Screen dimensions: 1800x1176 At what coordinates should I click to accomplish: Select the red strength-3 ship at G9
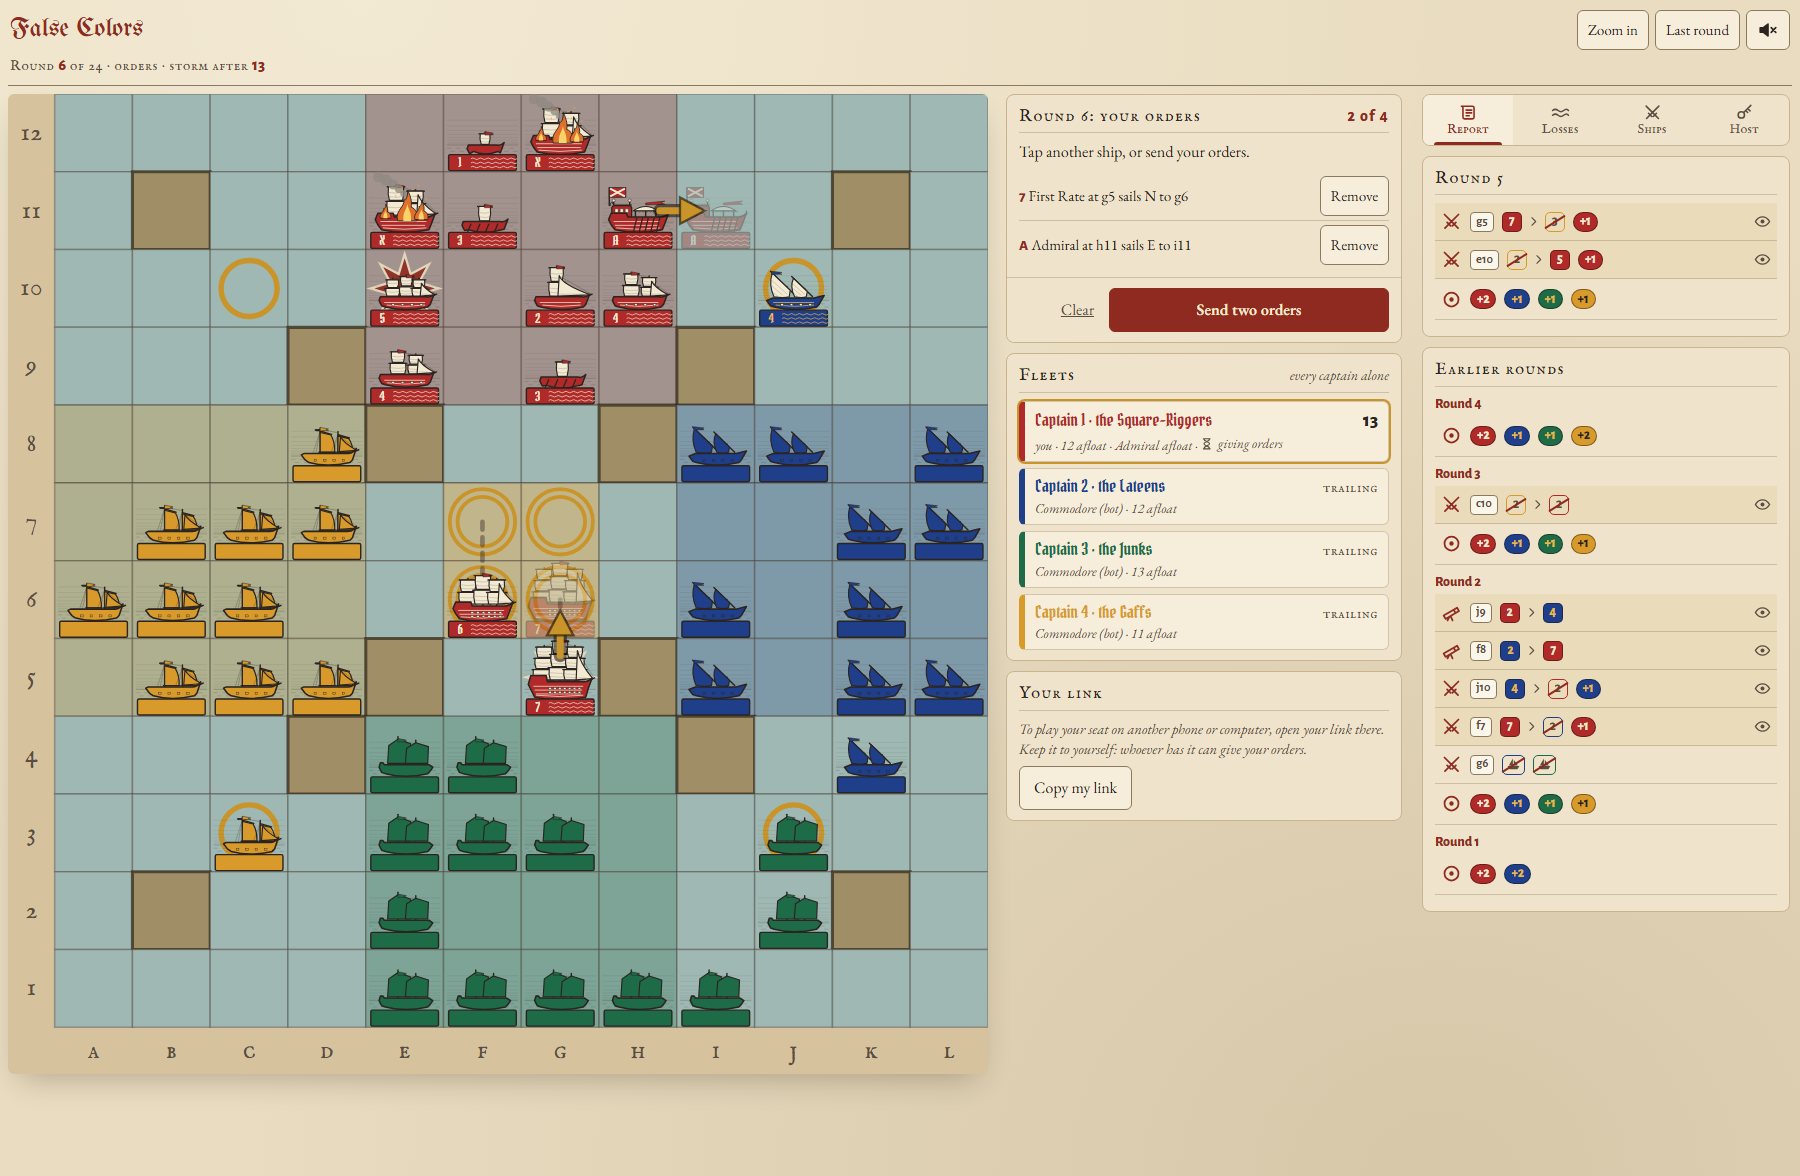point(560,380)
